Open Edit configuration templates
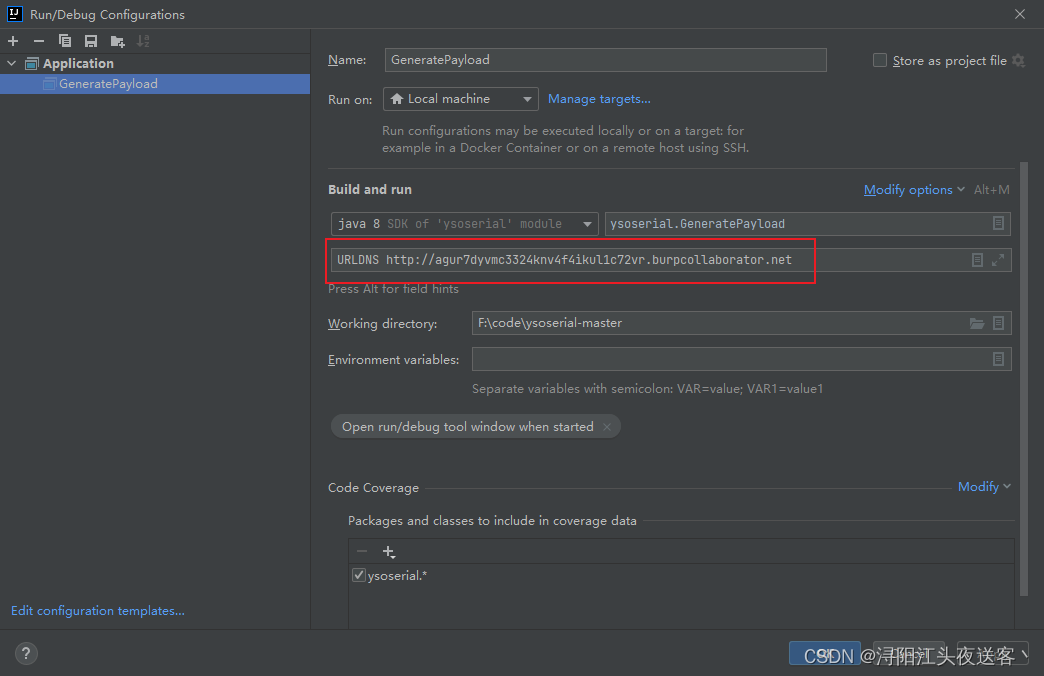The width and height of the screenshot is (1044, 676). tap(98, 611)
